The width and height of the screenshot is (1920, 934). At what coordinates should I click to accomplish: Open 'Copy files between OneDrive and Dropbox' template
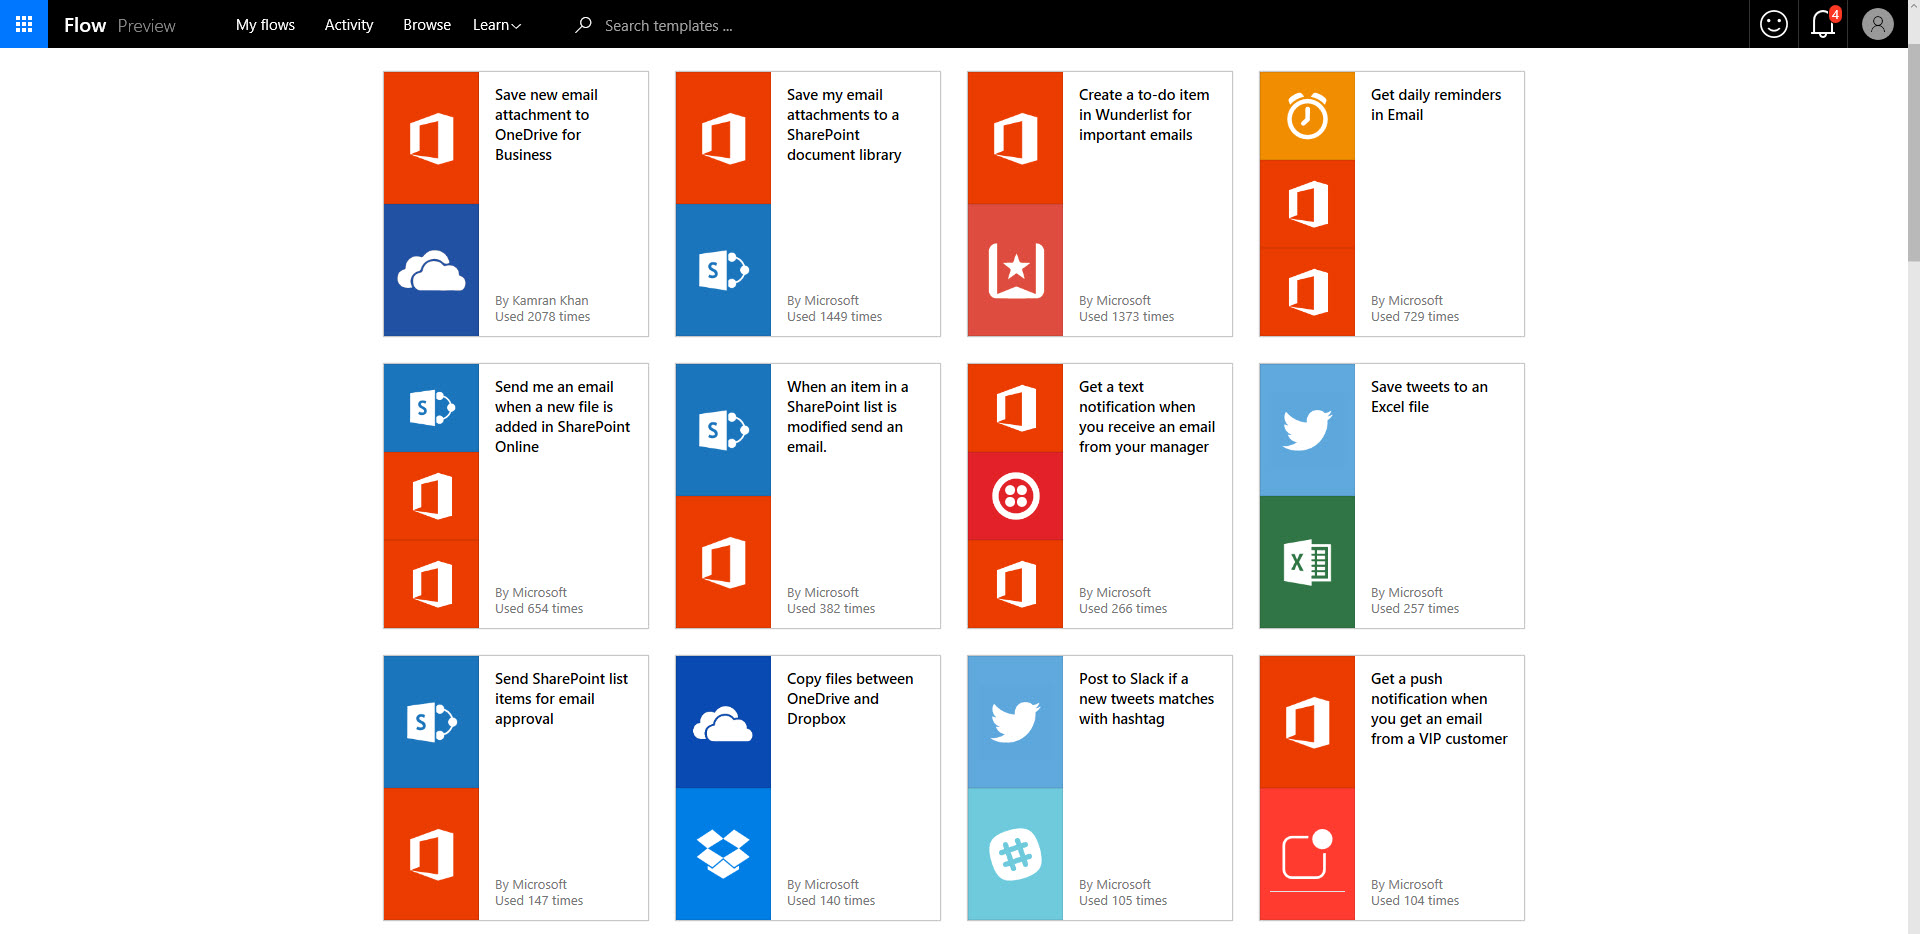click(x=850, y=698)
